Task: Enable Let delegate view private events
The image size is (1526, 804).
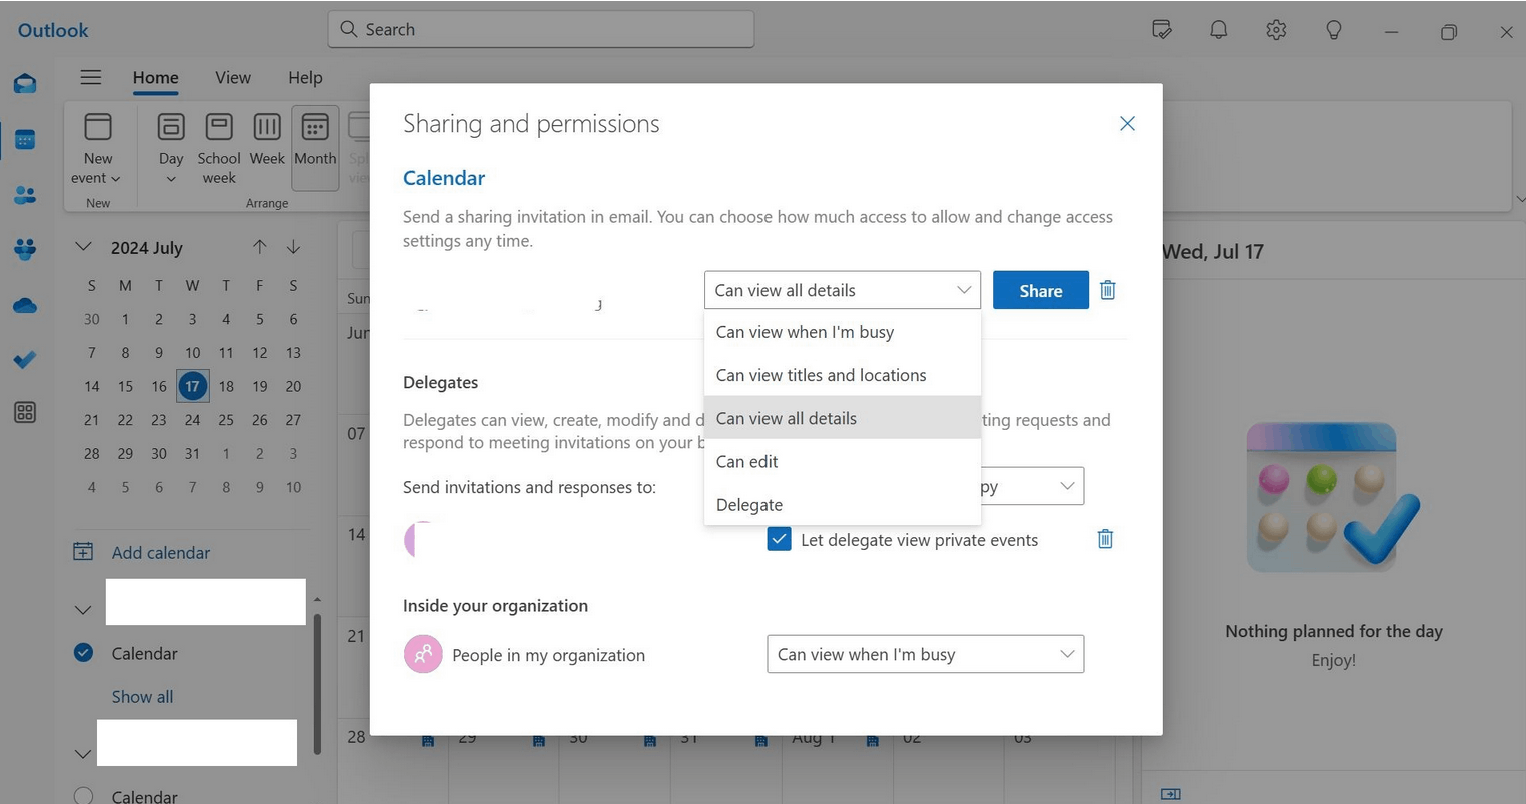Action: [x=779, y=539]
